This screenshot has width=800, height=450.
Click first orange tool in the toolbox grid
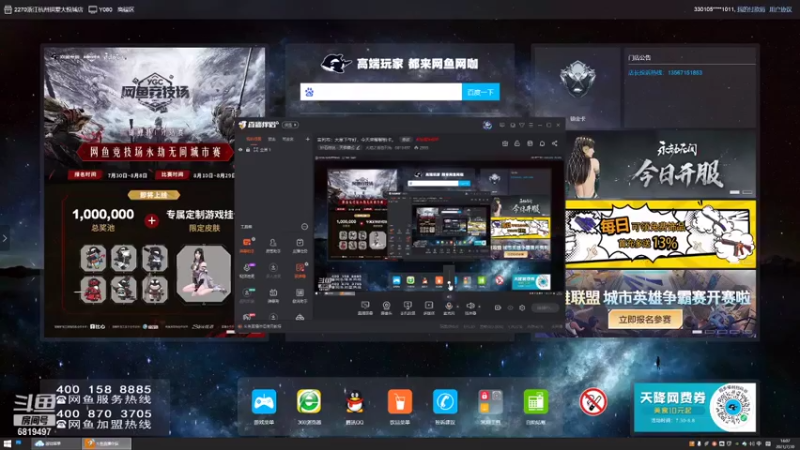247,245
